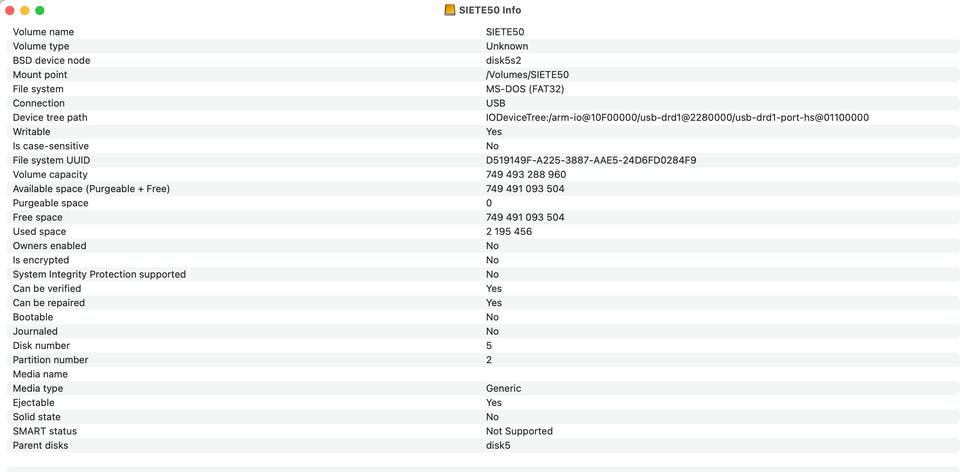Select the Media type Generic value
Viewport: 960px width, 472px height.
pos(503,389)
